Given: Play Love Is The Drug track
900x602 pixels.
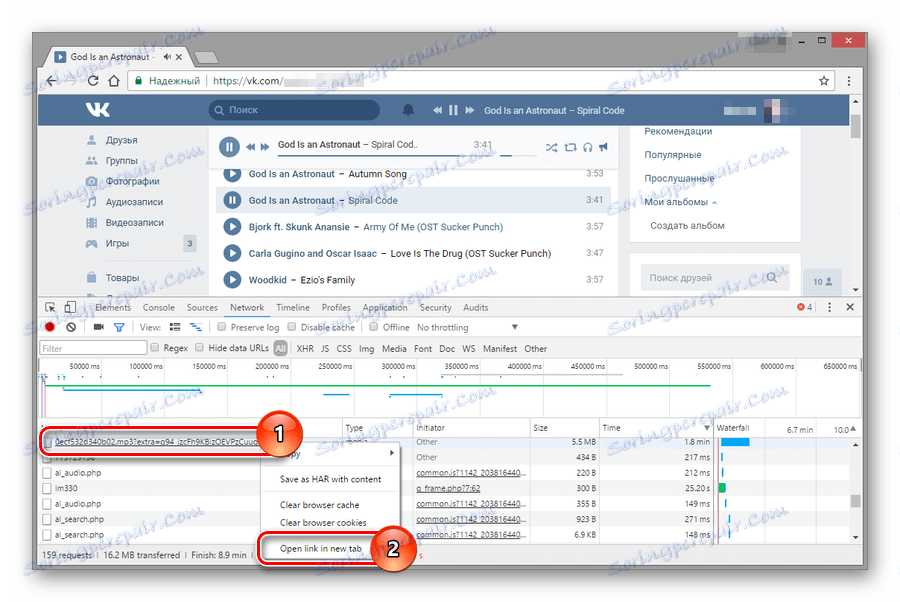Looking at the screenshot, I should pyautogui.click(x=232, y=253).
